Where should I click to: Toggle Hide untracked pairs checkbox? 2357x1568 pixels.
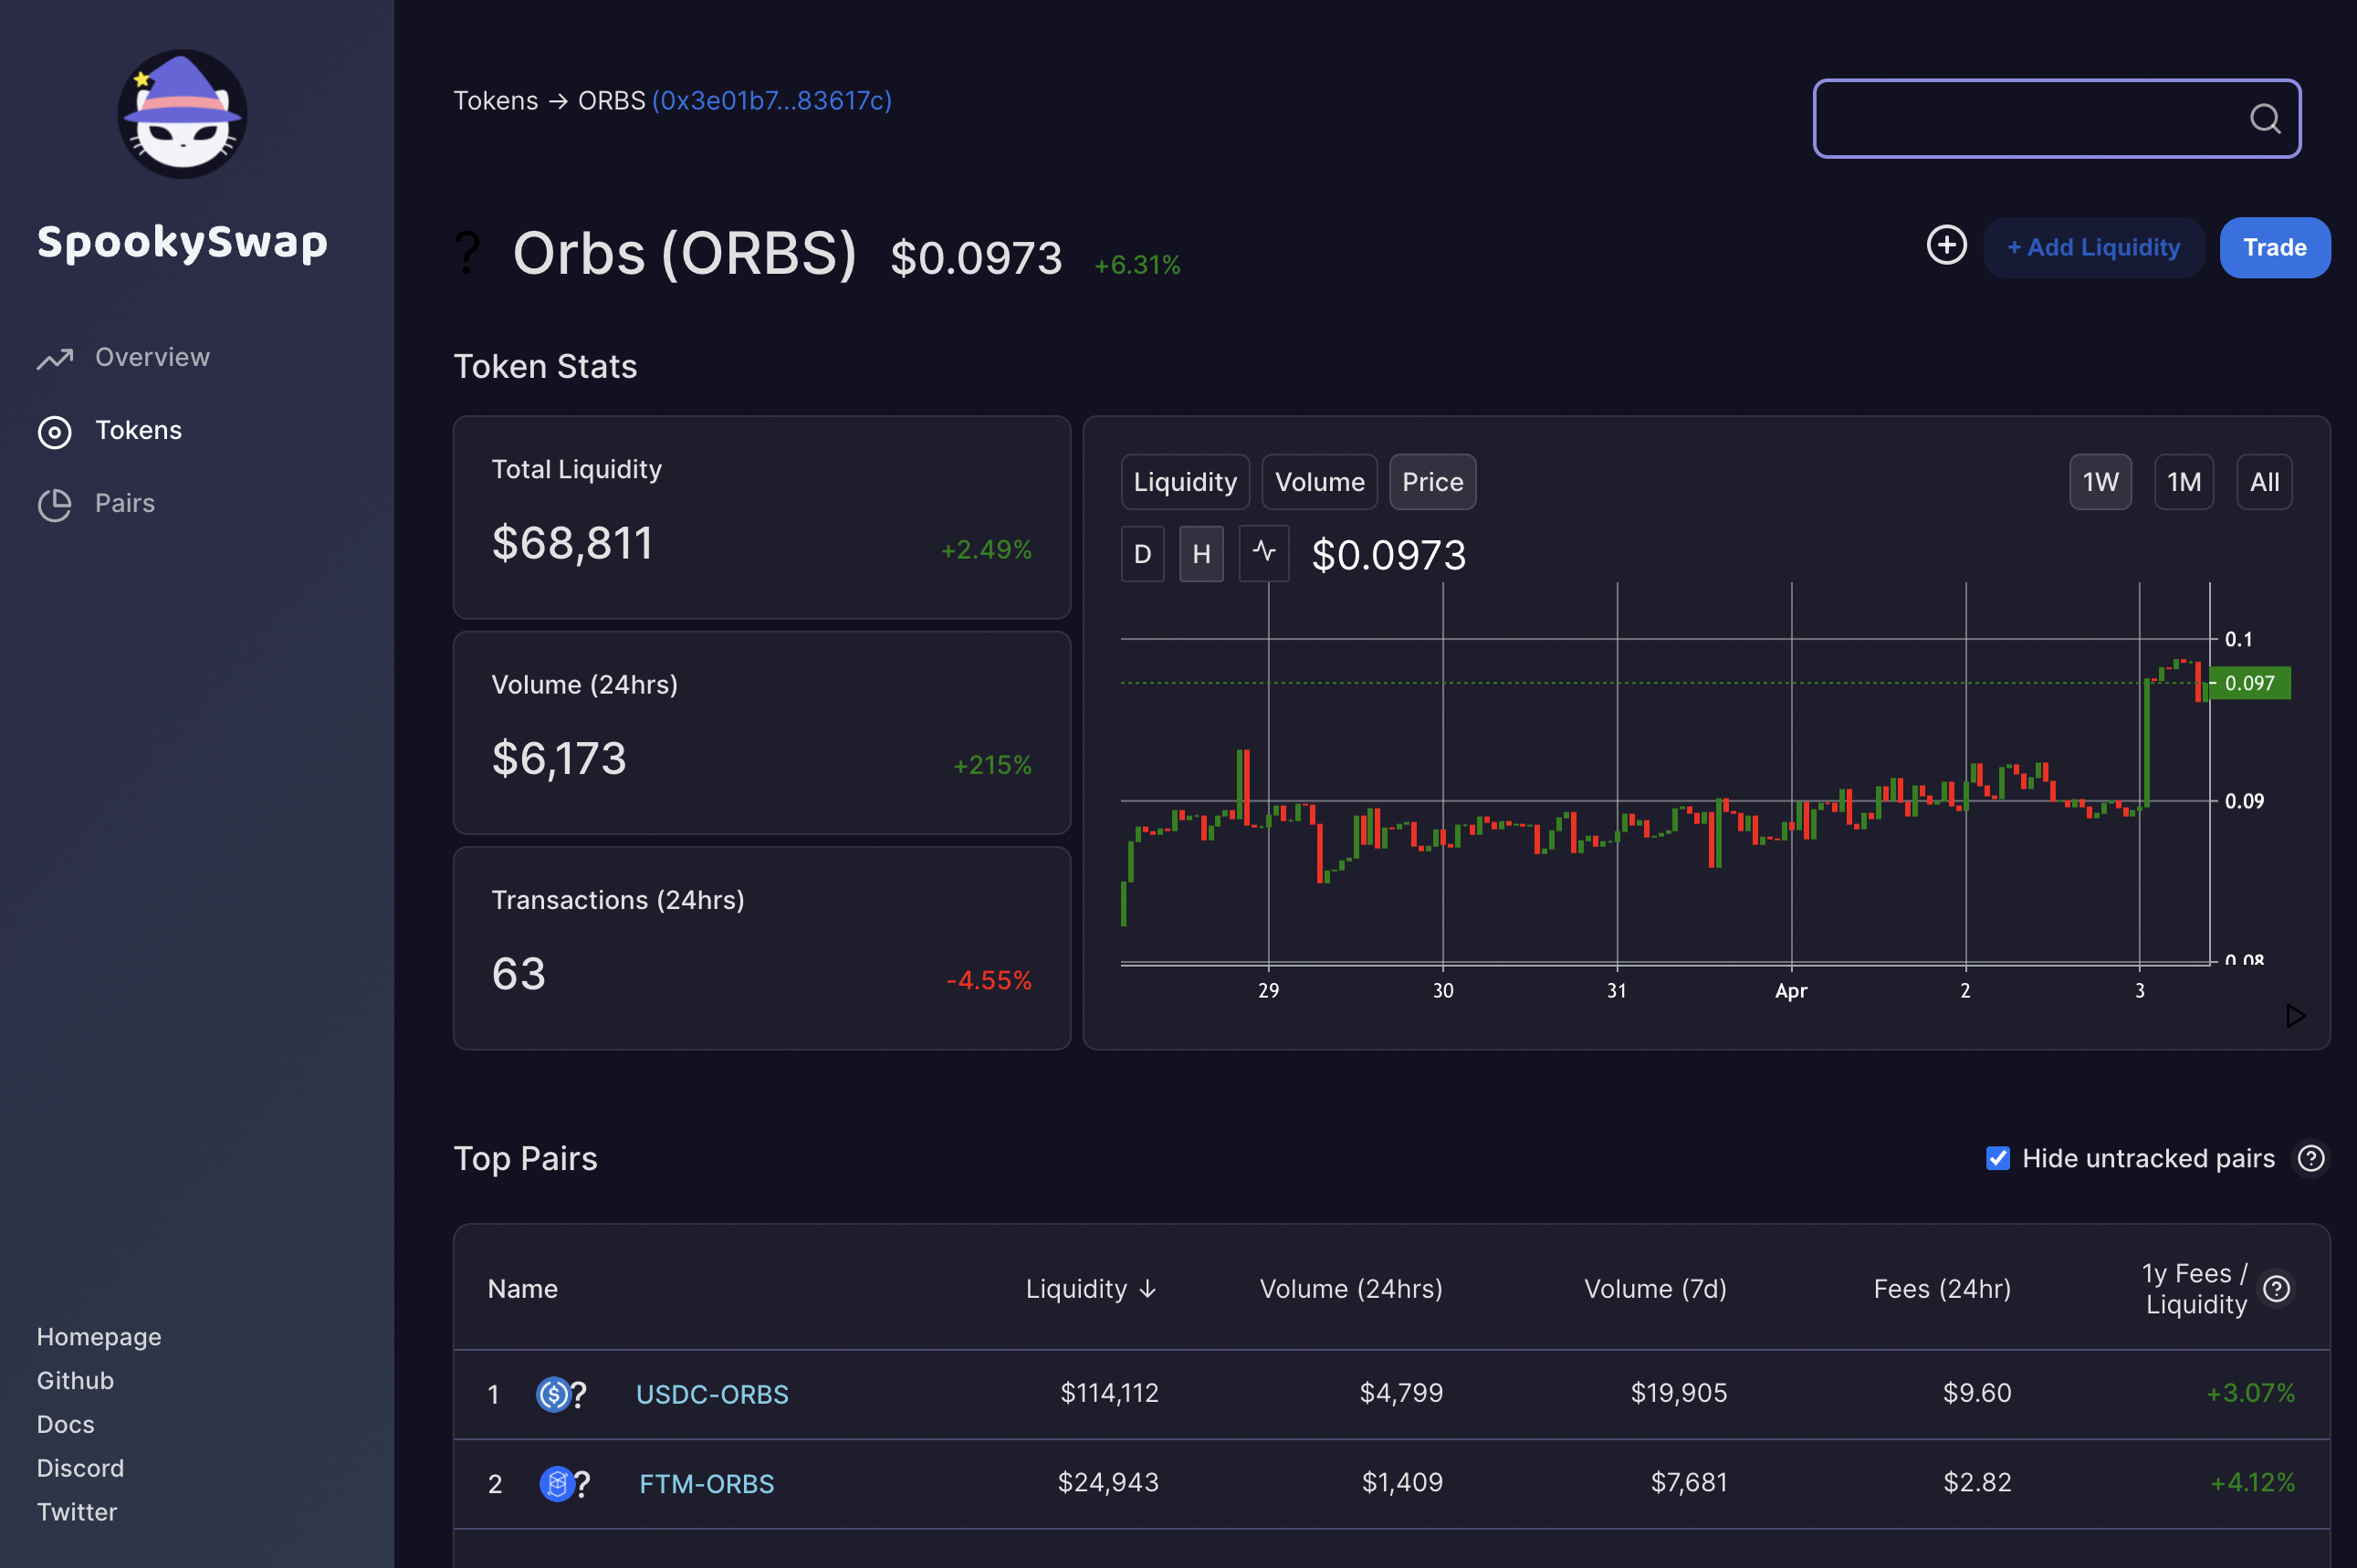pyautogui.click(x=1997, y=1158)
